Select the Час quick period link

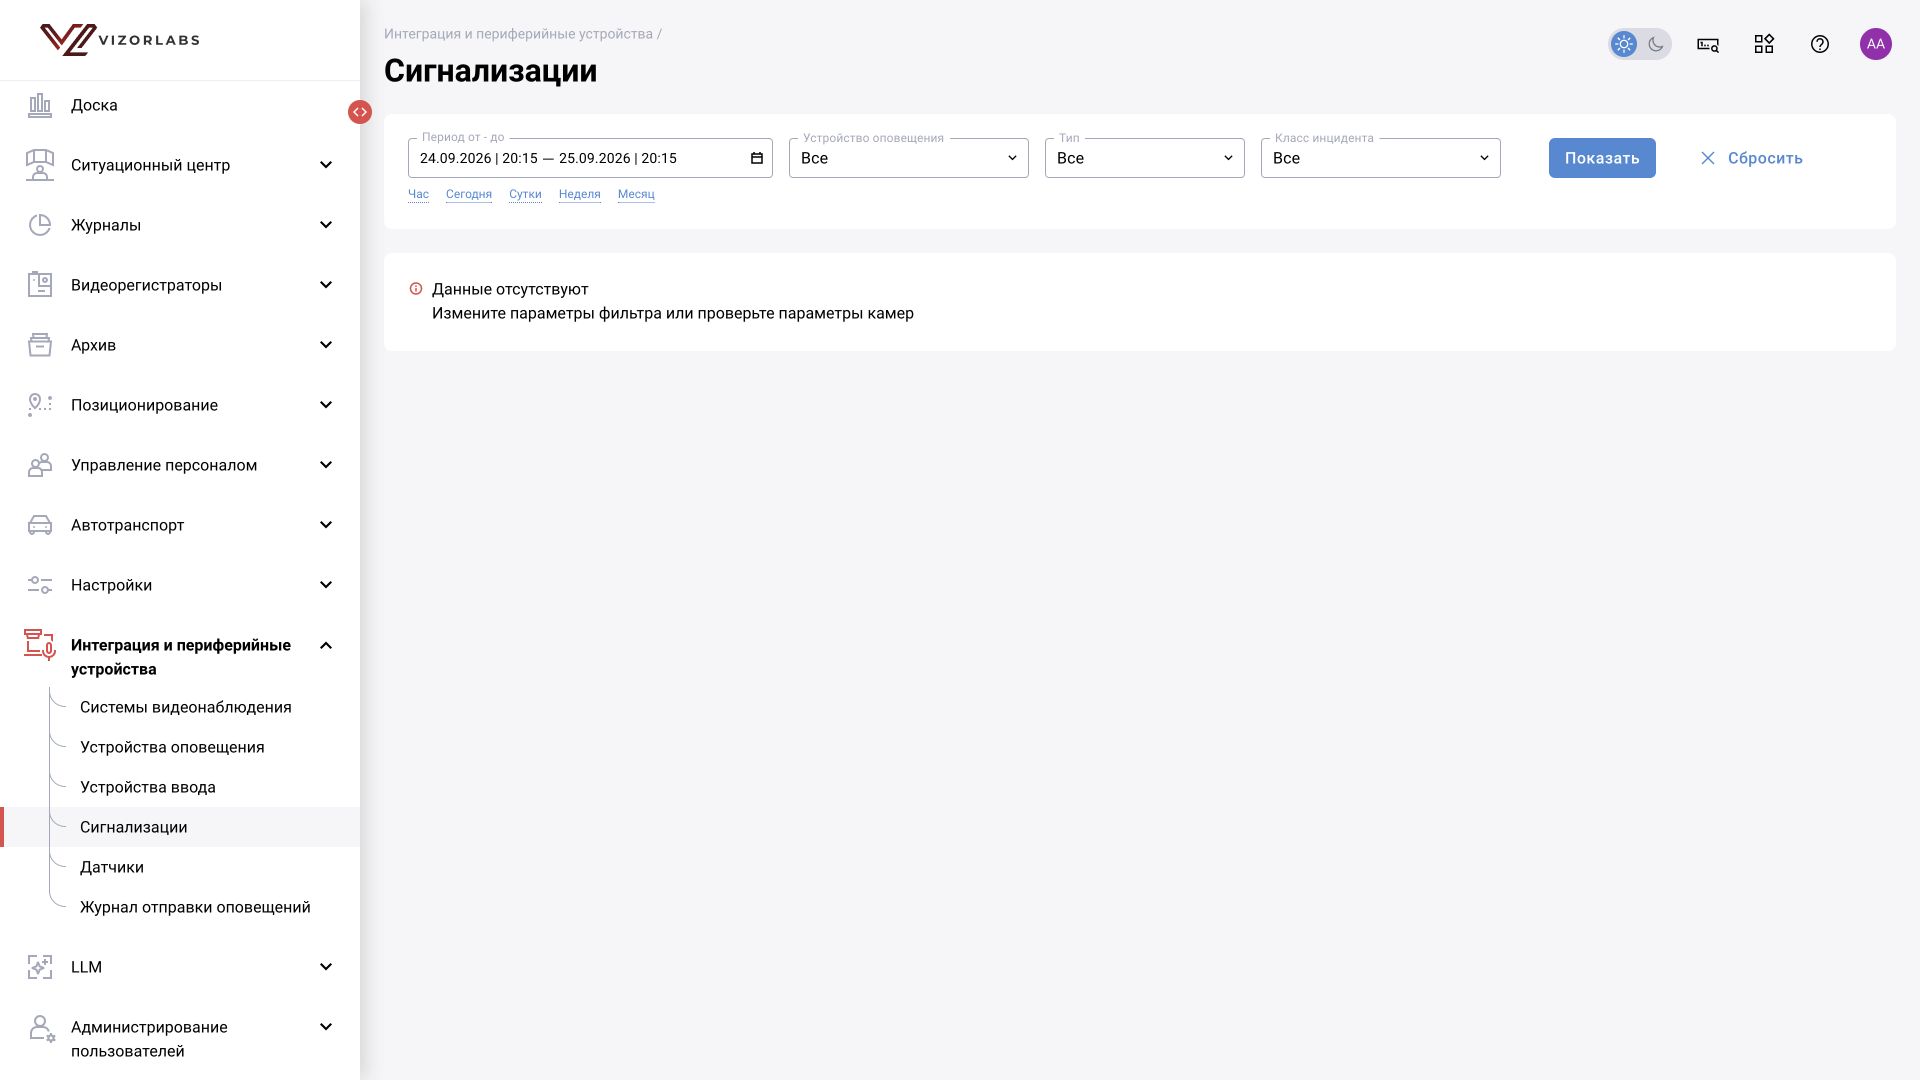(x=418, y=194)
